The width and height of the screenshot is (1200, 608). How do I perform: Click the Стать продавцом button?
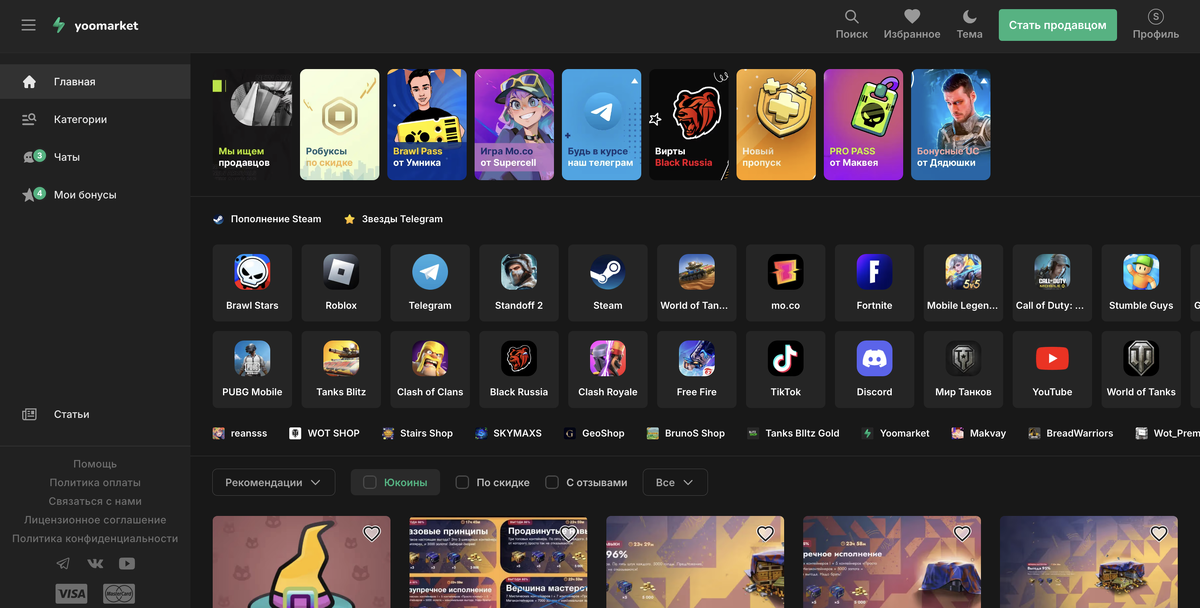1058,25
